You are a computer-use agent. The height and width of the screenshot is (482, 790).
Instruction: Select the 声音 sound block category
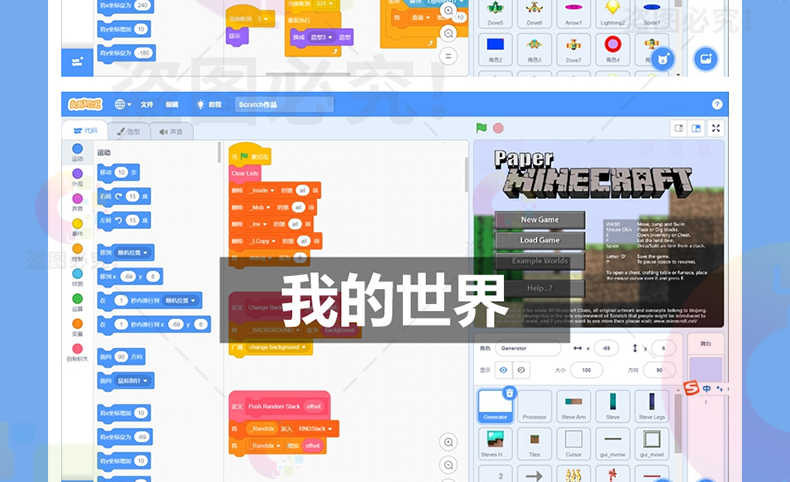pos(77,202)
